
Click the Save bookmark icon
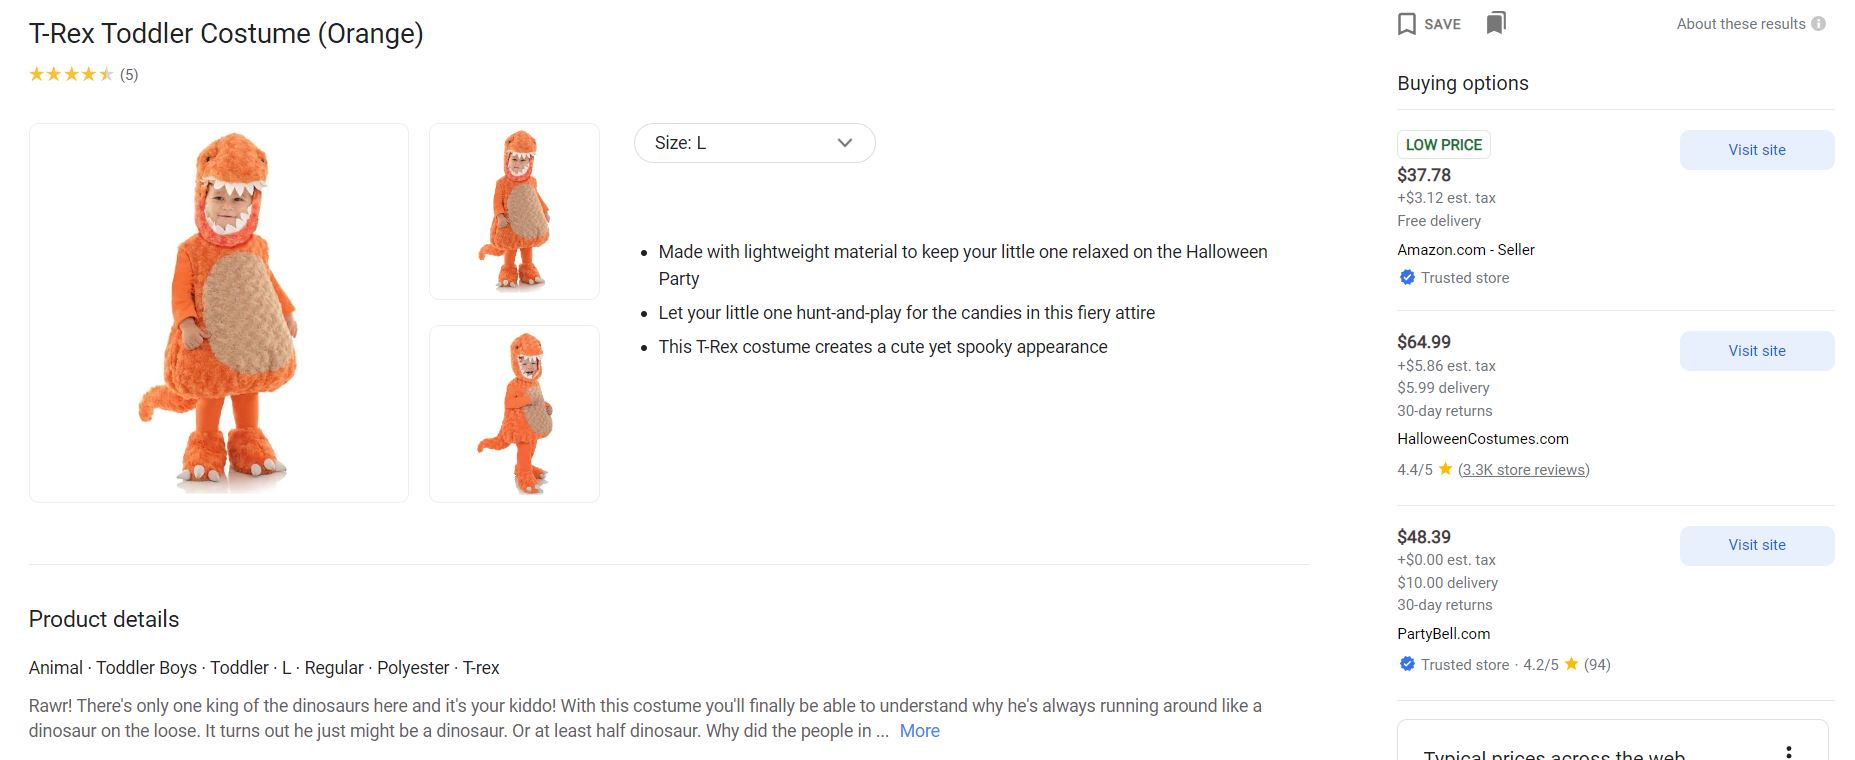1407,24
